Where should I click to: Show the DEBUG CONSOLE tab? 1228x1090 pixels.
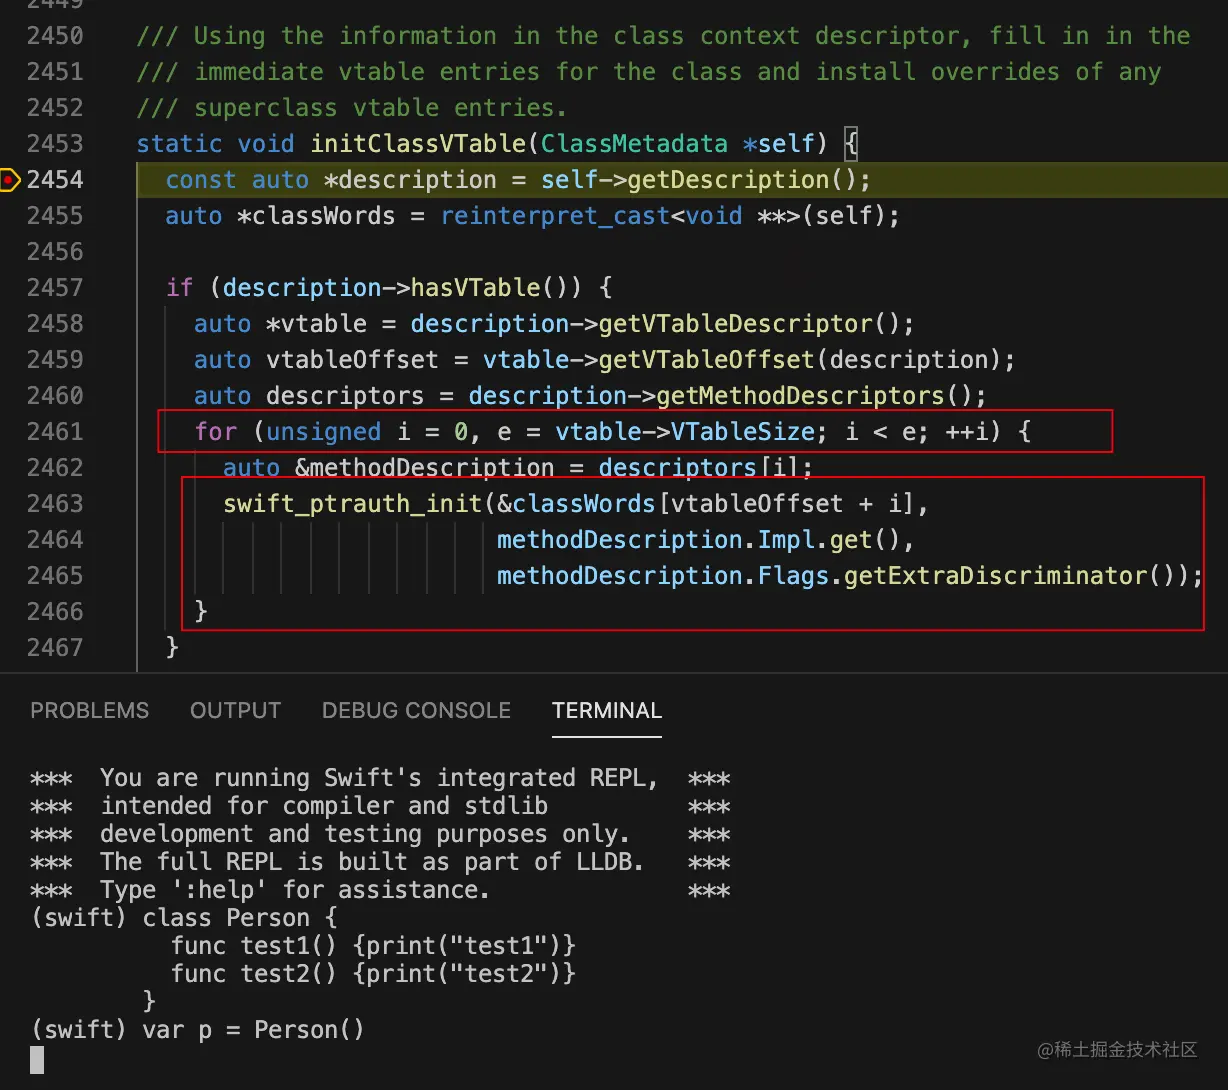click(x=416, y=711)
